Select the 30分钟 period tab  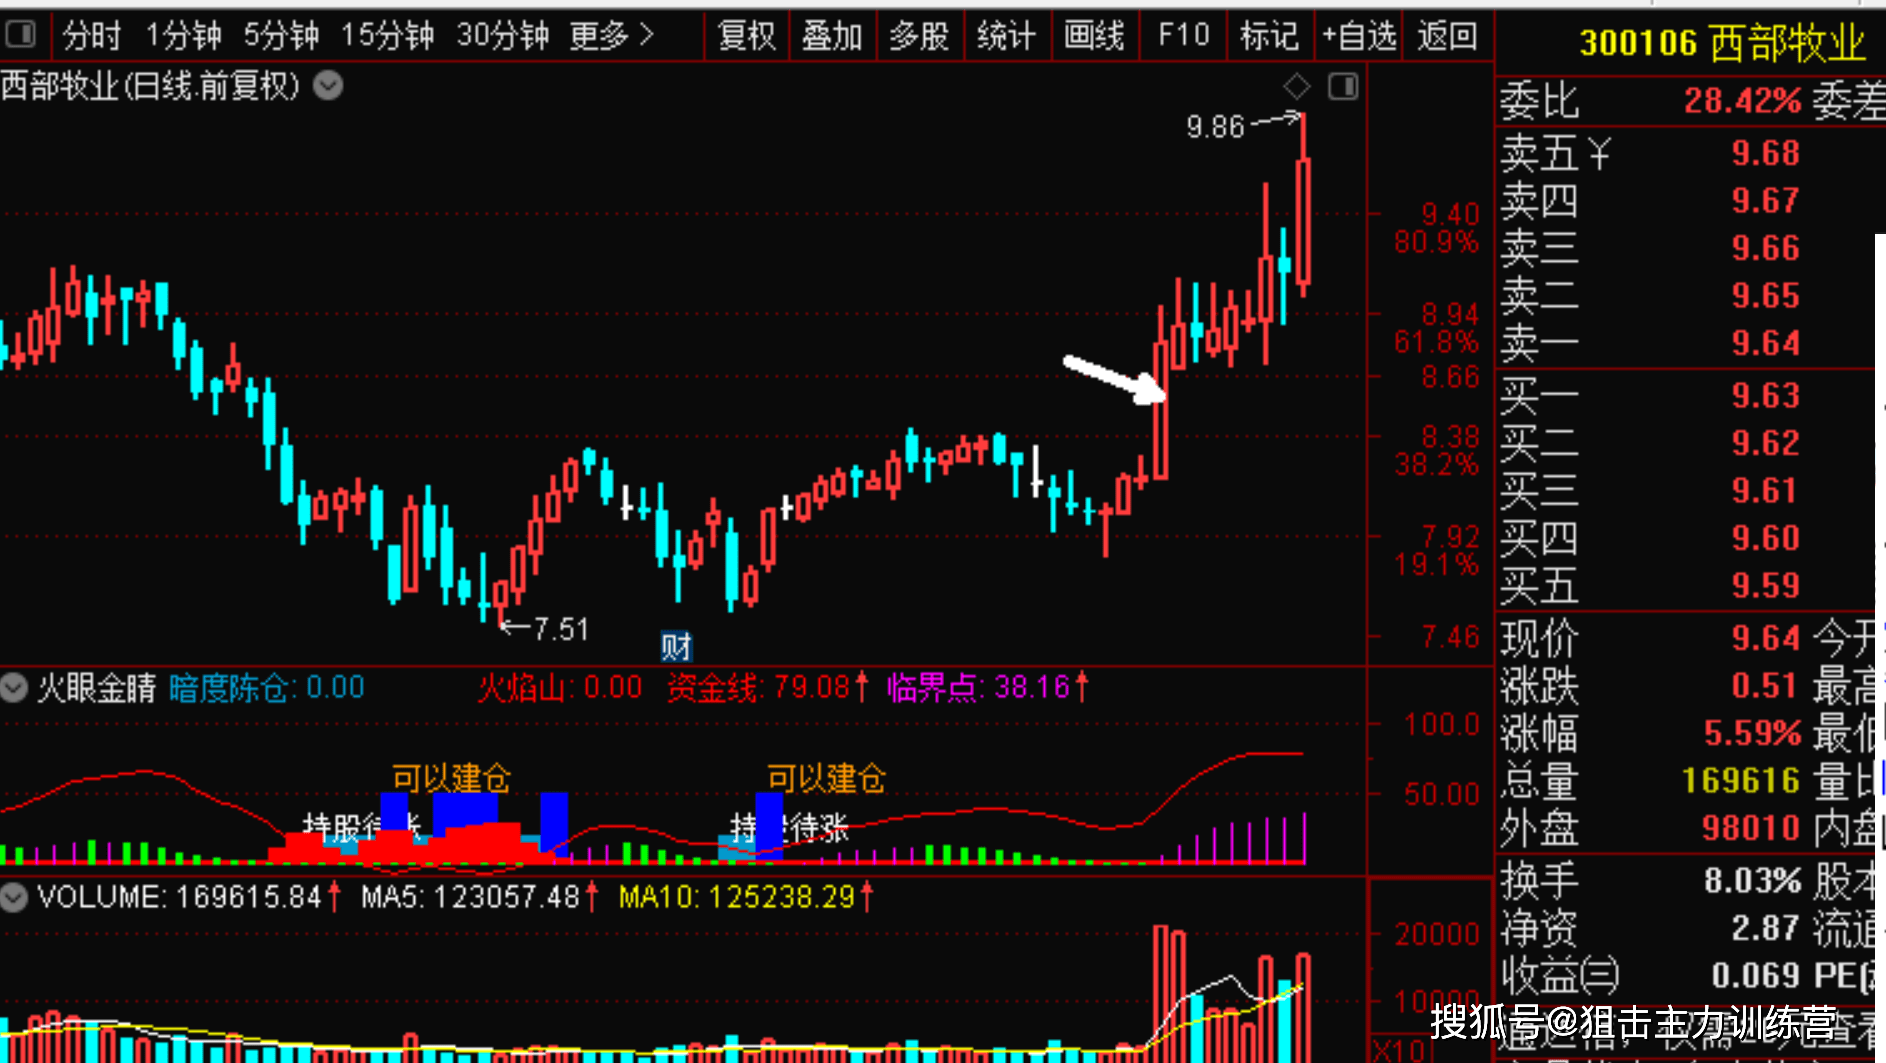502,37
